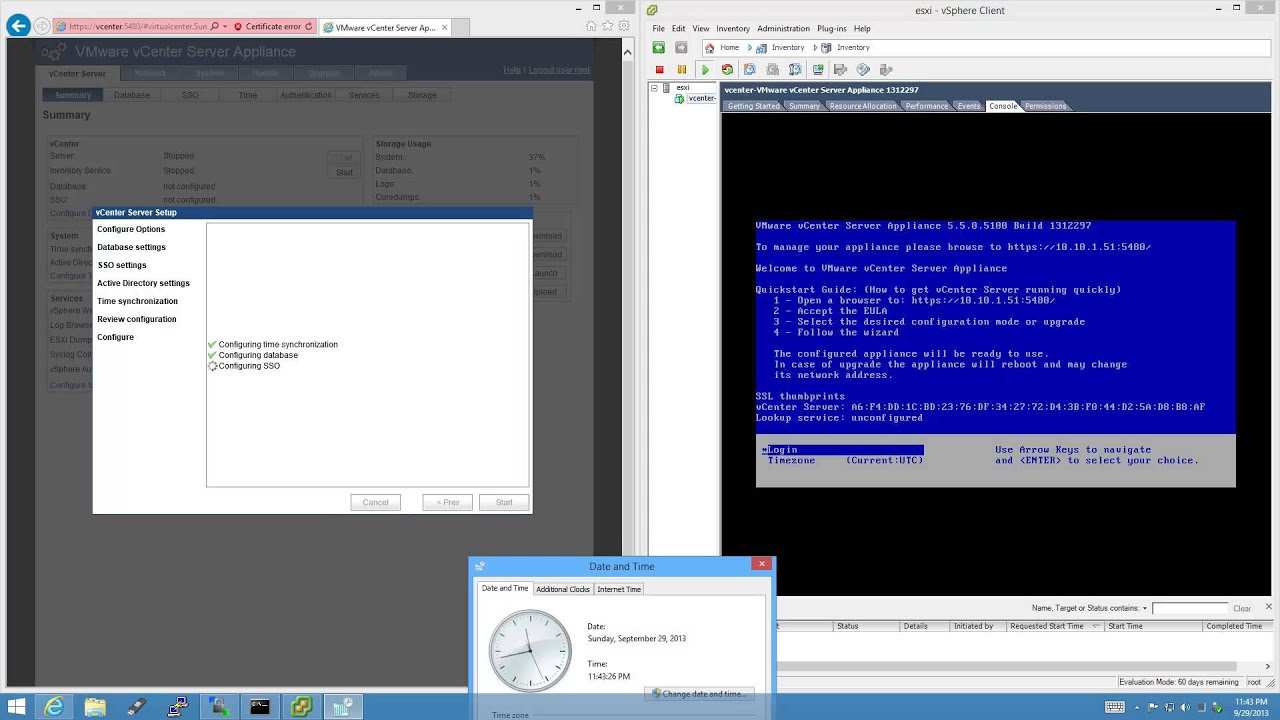The height and width of the screenshot is (720, 1280).
Task: Switch to the Performance tab
Action: [x=927, y=106]
